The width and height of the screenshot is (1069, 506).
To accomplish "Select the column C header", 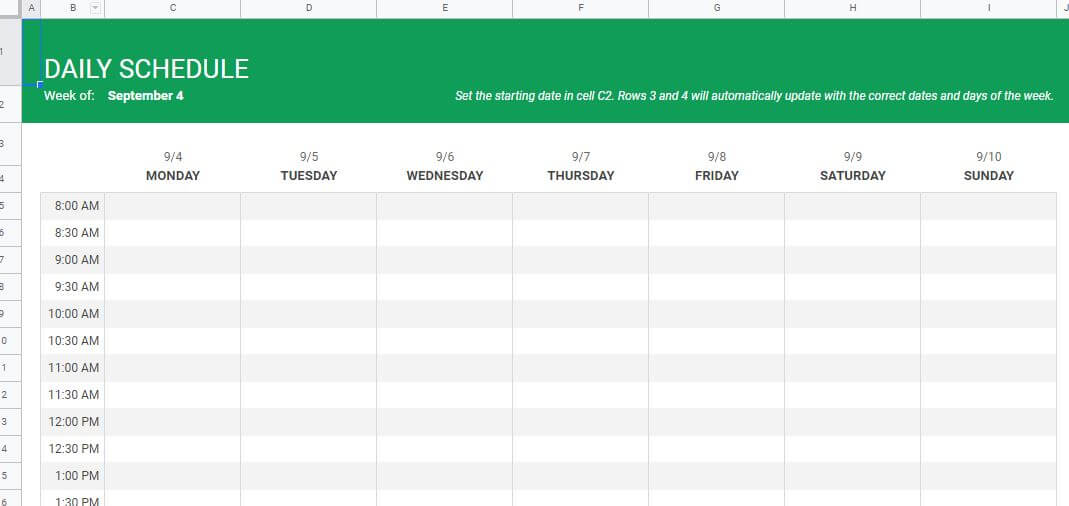I will (x=172, y=8).
